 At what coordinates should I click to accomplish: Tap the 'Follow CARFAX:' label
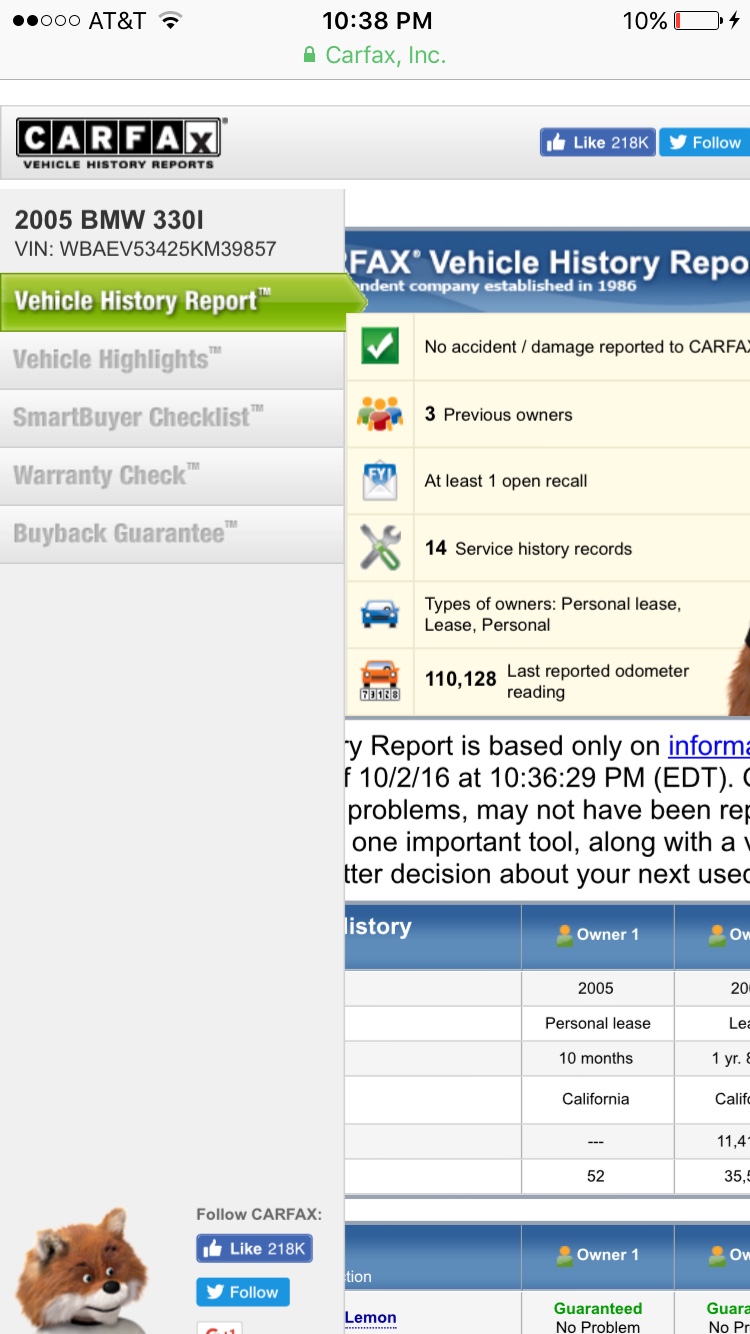259,1214
